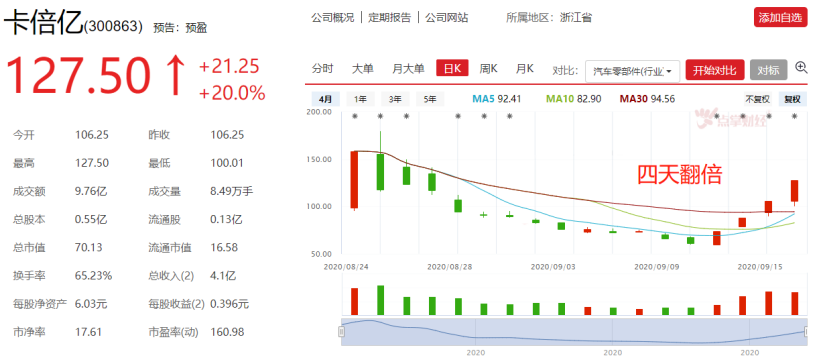Switch to the 分时 chart tab
This screenshot has width=816, height=363.
coord(323,68)
